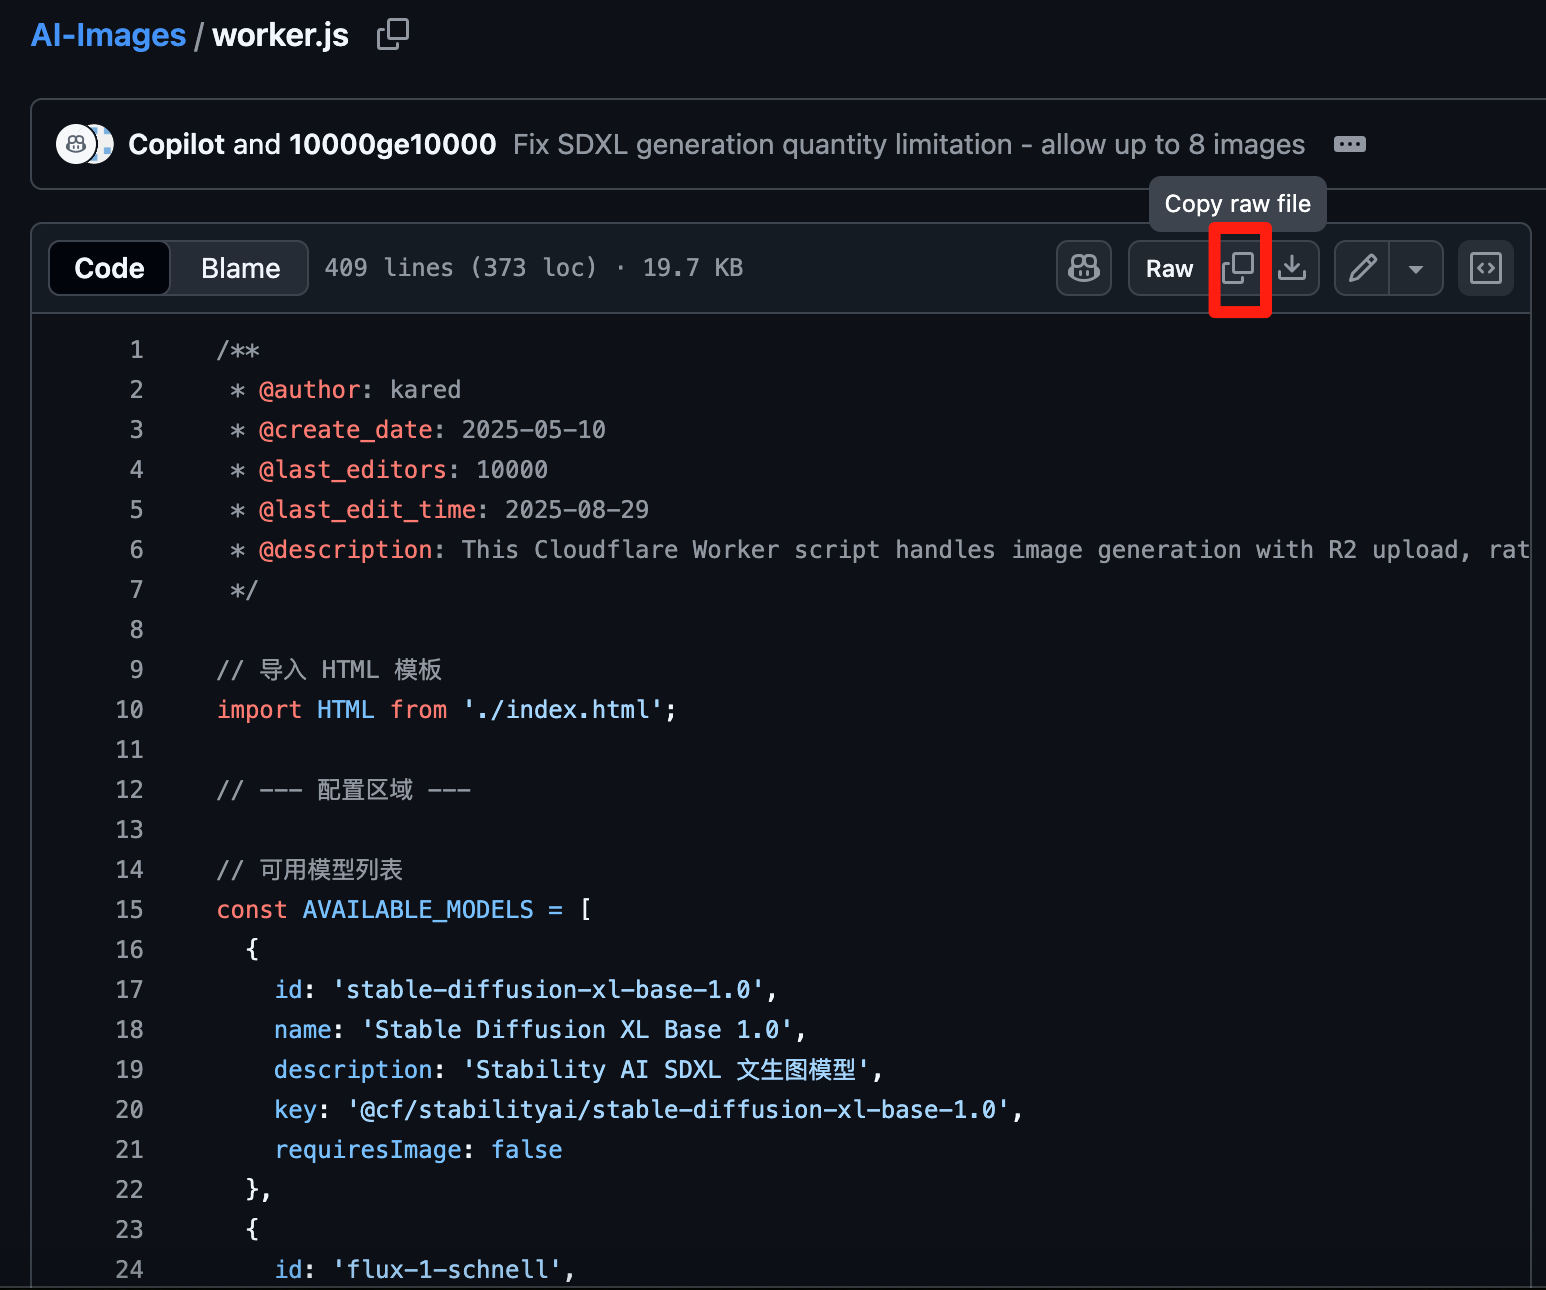Screen dimensions: 1546x1290
Task: Click '@last_editors' tag on line 4
Action: [x=352, y=470]
